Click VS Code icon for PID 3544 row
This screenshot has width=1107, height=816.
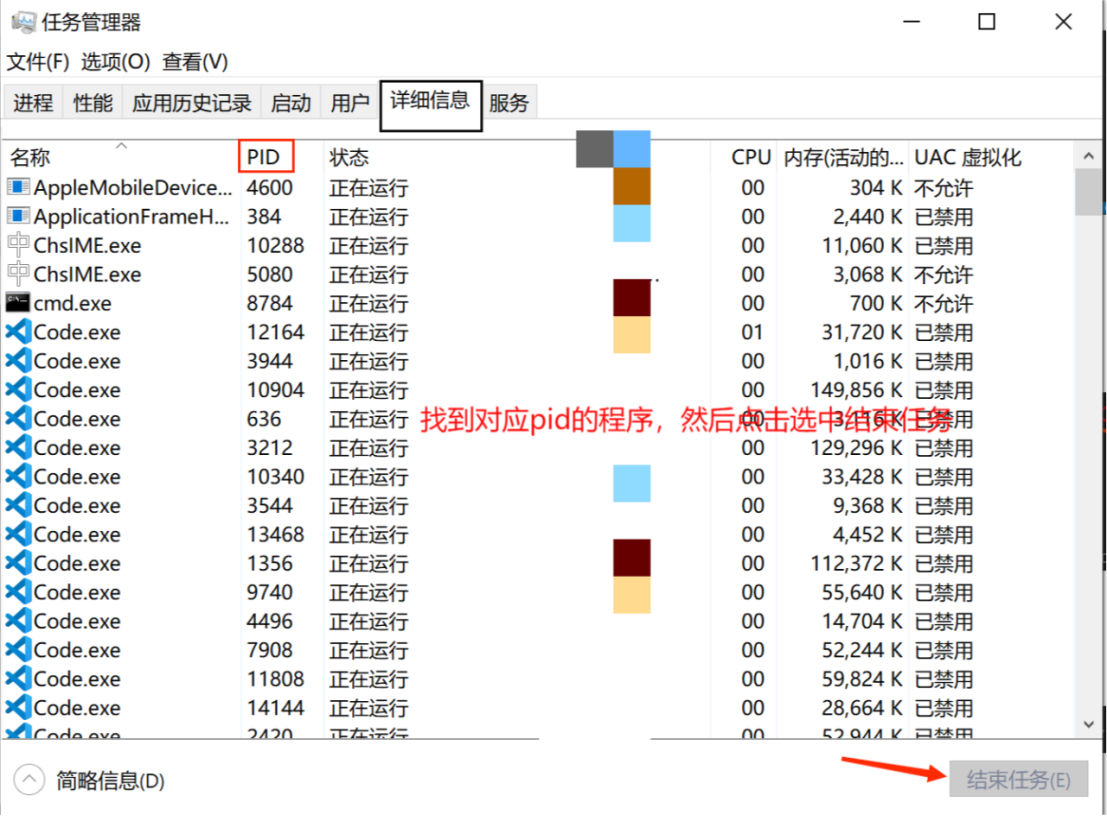click(x=19, y=505)
